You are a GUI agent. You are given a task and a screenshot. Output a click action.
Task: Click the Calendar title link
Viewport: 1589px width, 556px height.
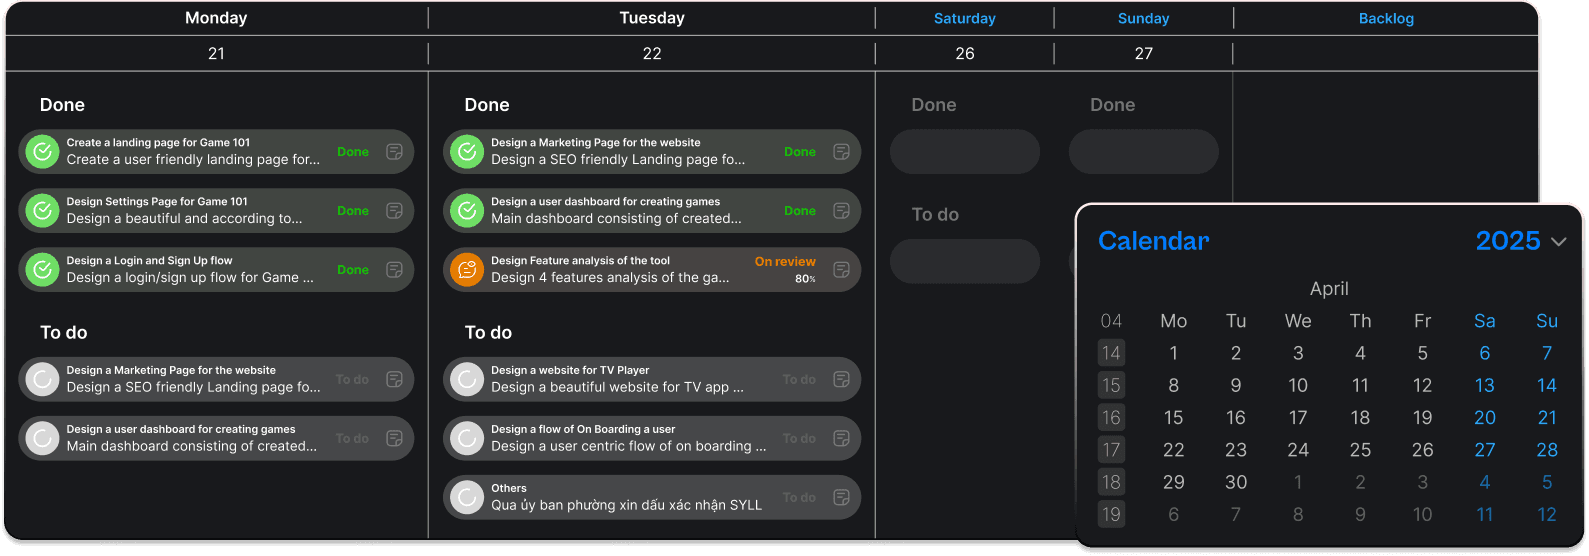point(1153,241)
